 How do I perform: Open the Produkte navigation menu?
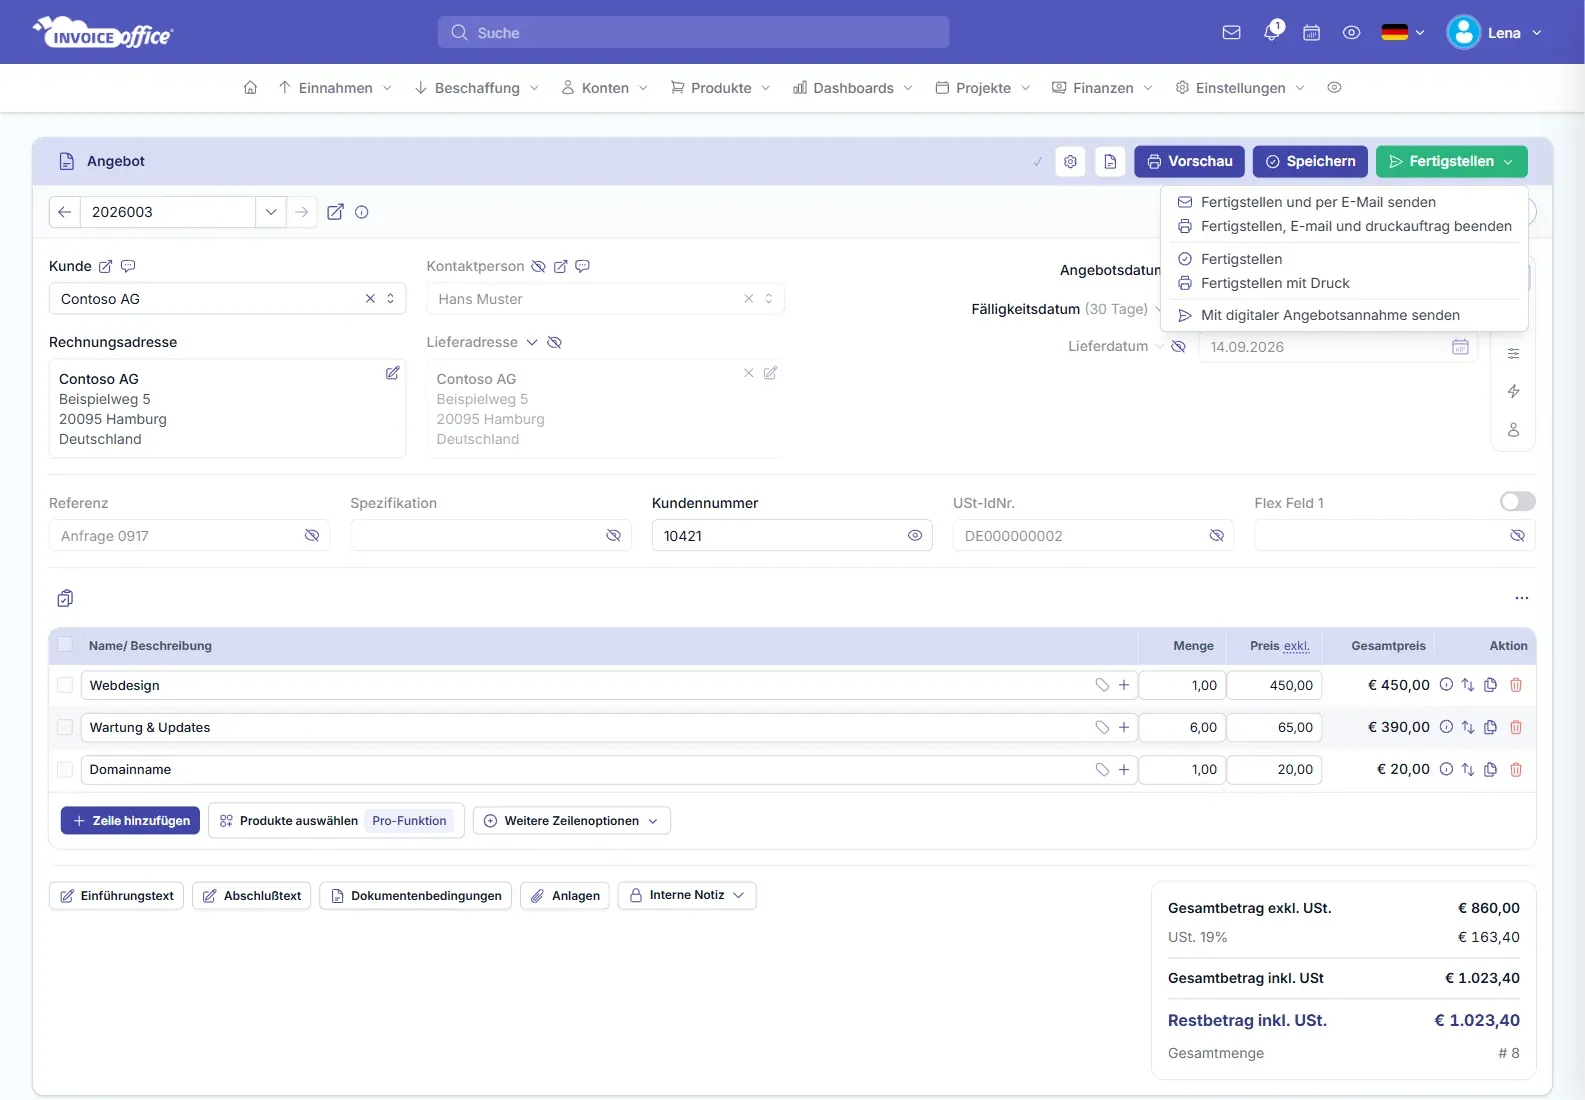click(x=720, y=88)
